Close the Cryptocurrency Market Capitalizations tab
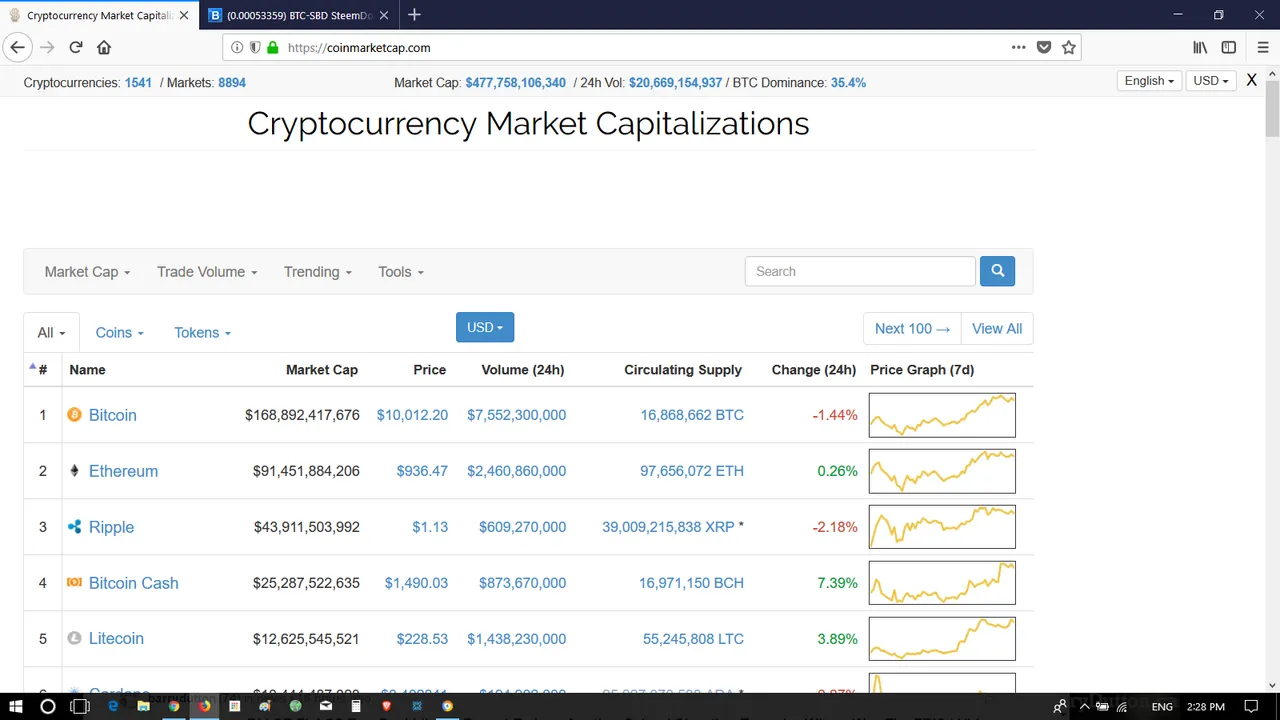Viewport: 1280px width, 720px height. tap(184, 15)
